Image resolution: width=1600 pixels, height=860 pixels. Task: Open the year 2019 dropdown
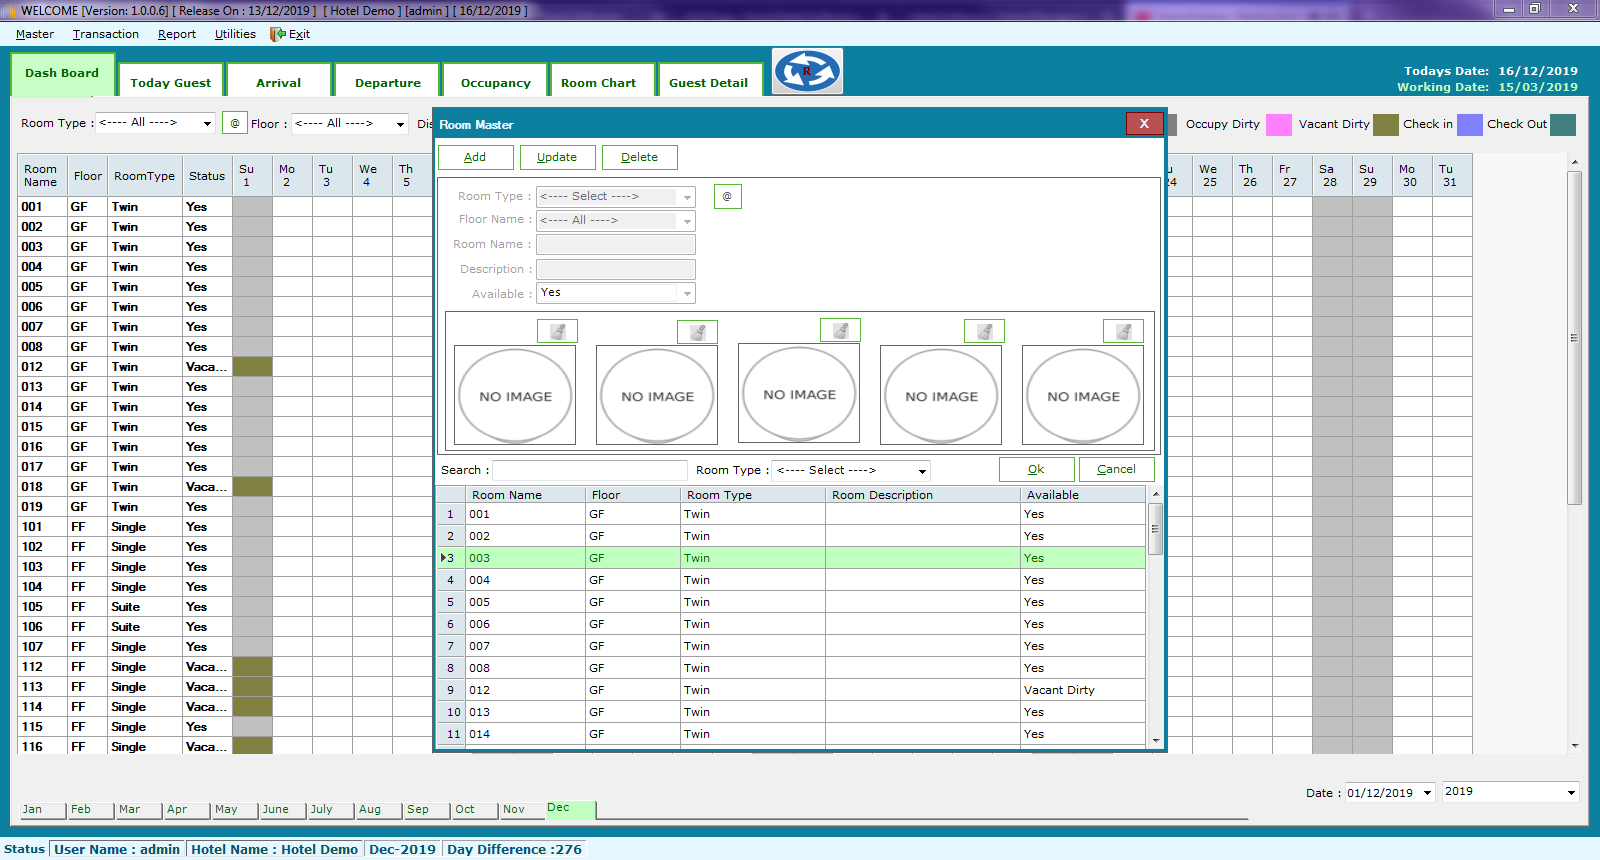tap(1571, 792)
